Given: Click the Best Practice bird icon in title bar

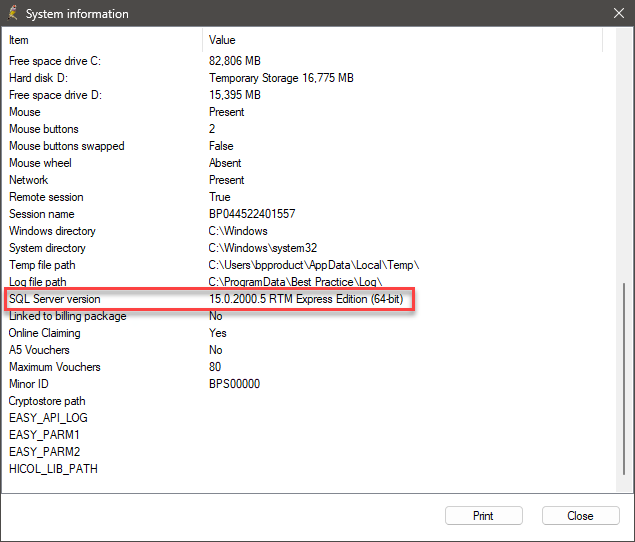Looking at the screenshot, I should [x=13, y=13].
